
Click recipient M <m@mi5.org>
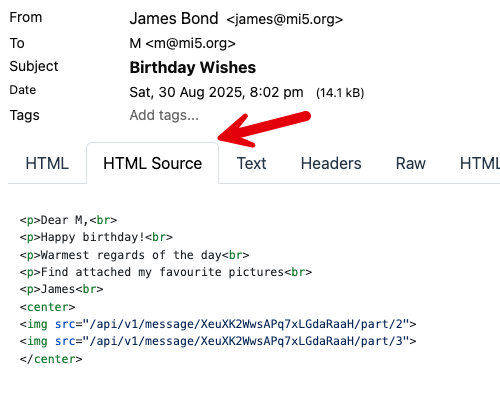pyautogui.click(x=182, y=43)
